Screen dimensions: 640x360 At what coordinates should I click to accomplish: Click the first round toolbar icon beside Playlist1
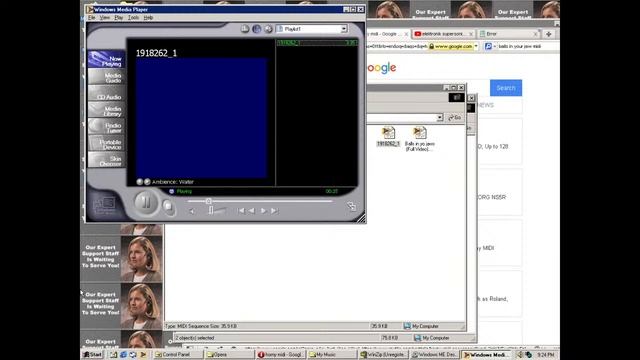(244, 29)
